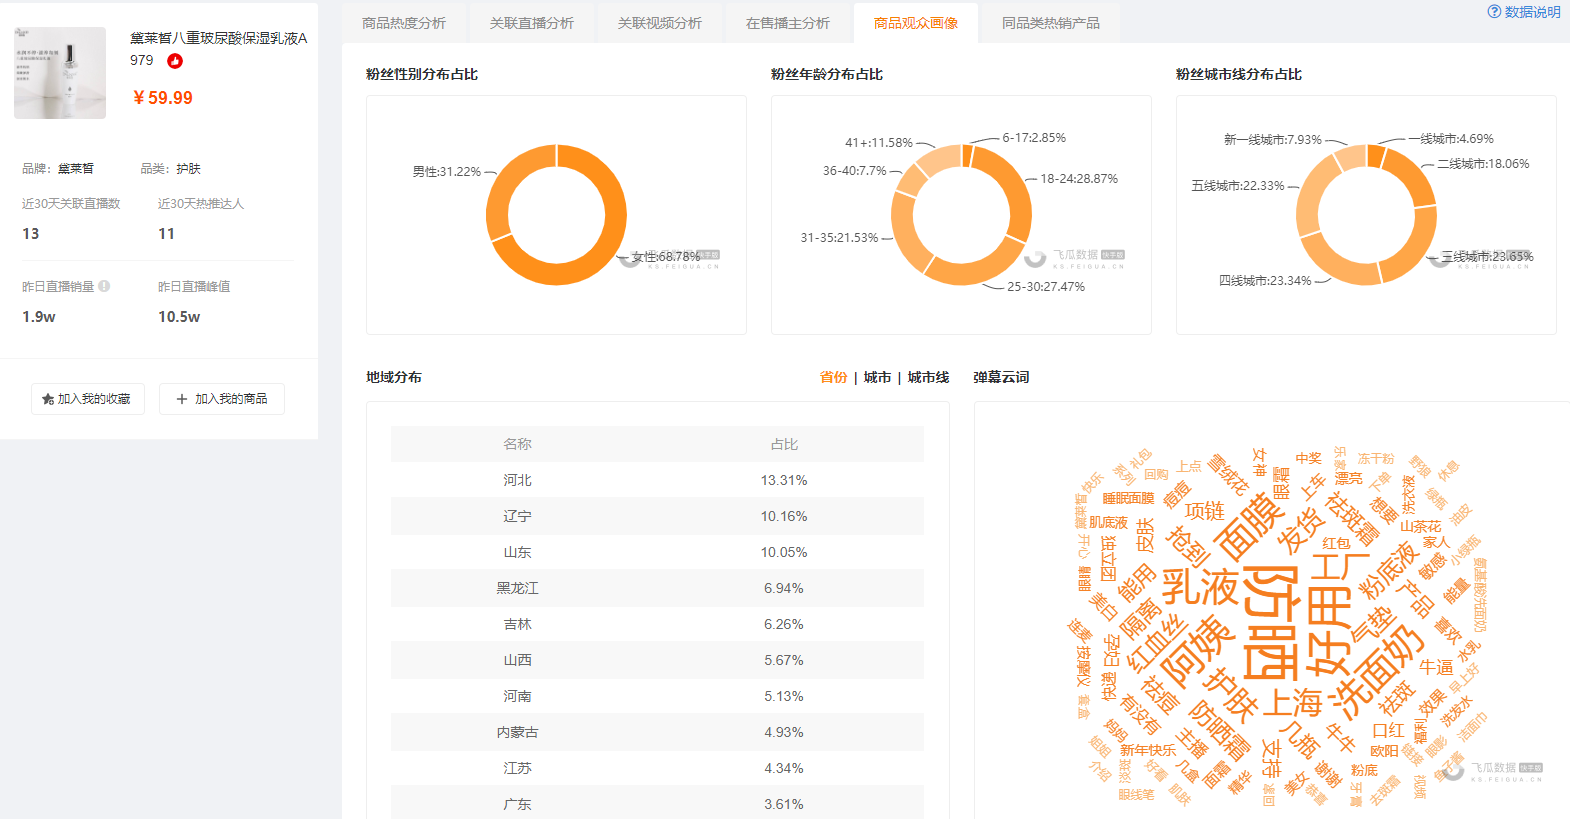The height and width of the screenshot is (819, 1570).
Task: Click the red flame icon beside 979
Action: pyautogui.click(x=175, y=61)
